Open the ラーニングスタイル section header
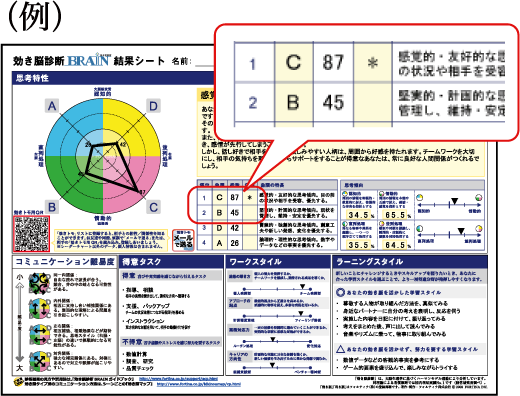The height and width of the screenshot is (396, 520). click(410, 262)
